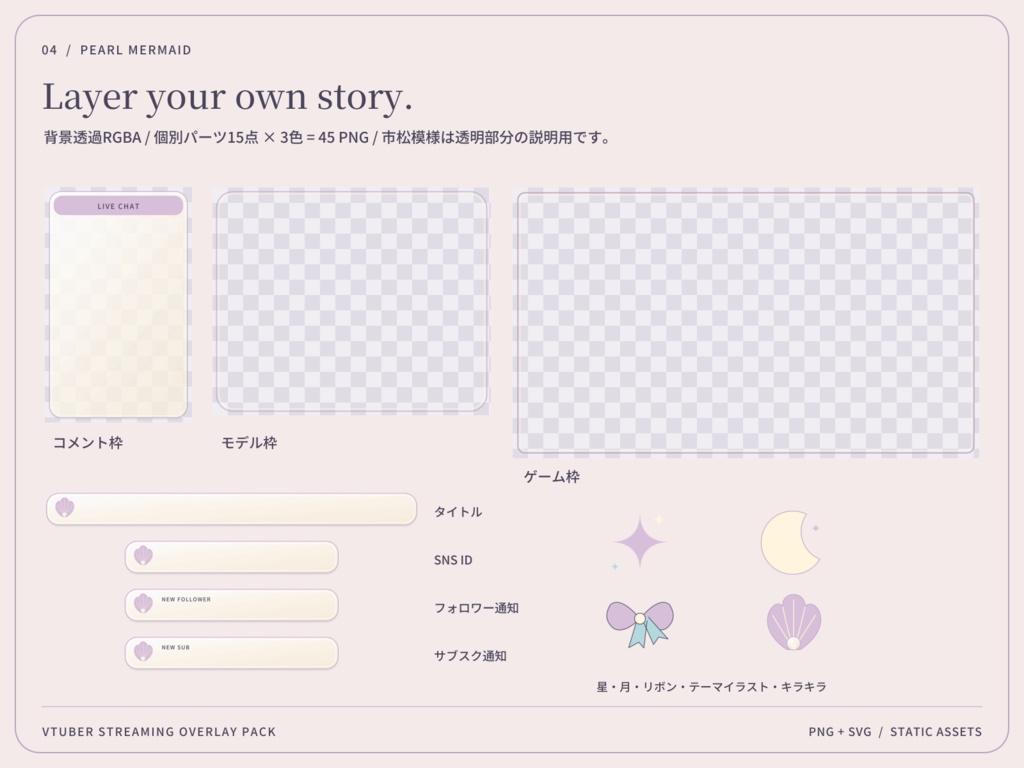
Task: Click the SNS ID label
Action: coord(453,560)
